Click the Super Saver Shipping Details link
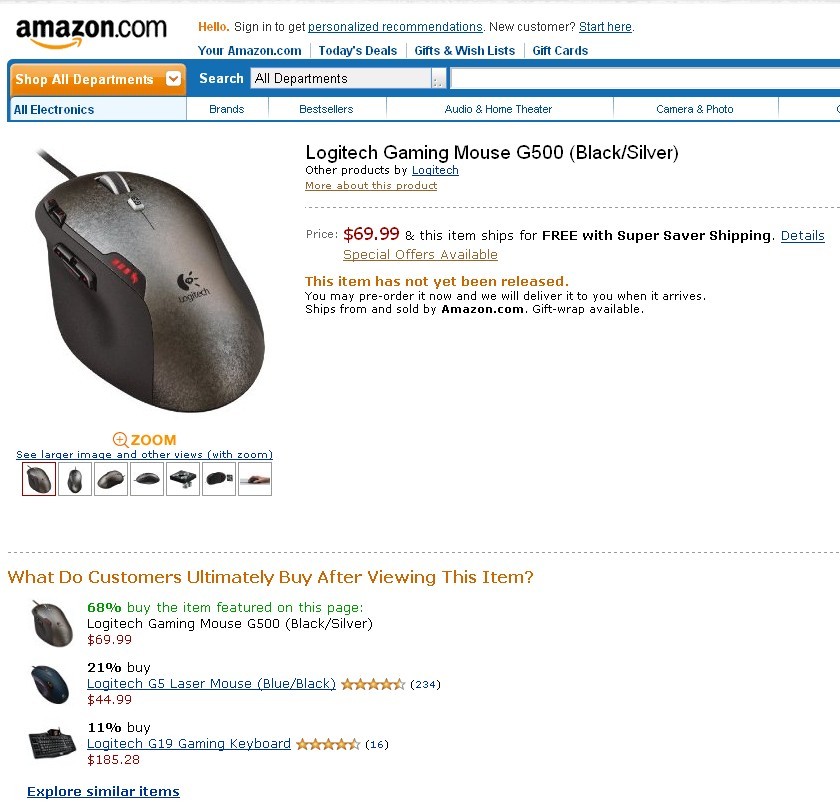The image size is (840, 806). (802, 236)
